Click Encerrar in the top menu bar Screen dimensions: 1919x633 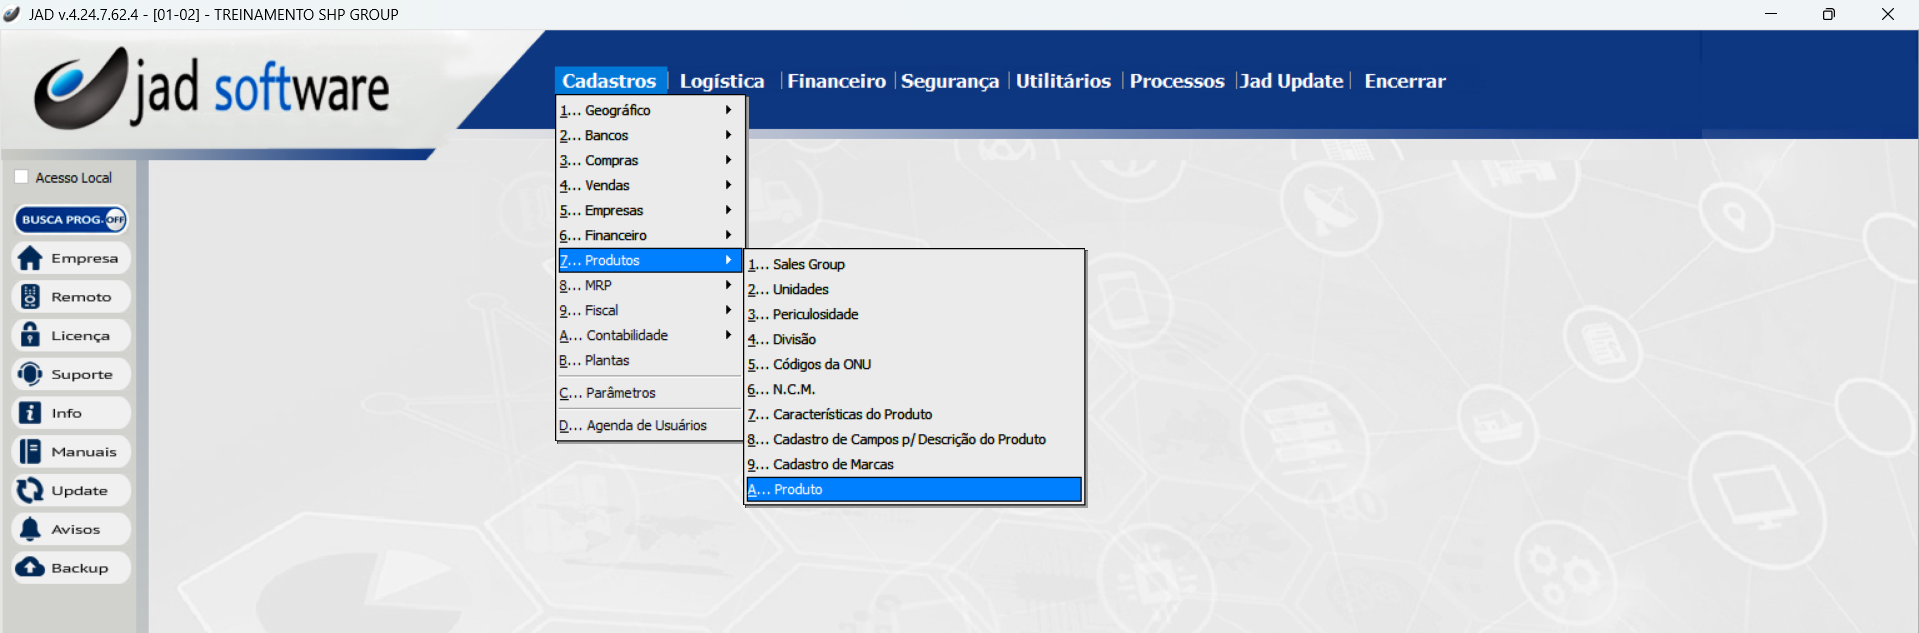1404,81
